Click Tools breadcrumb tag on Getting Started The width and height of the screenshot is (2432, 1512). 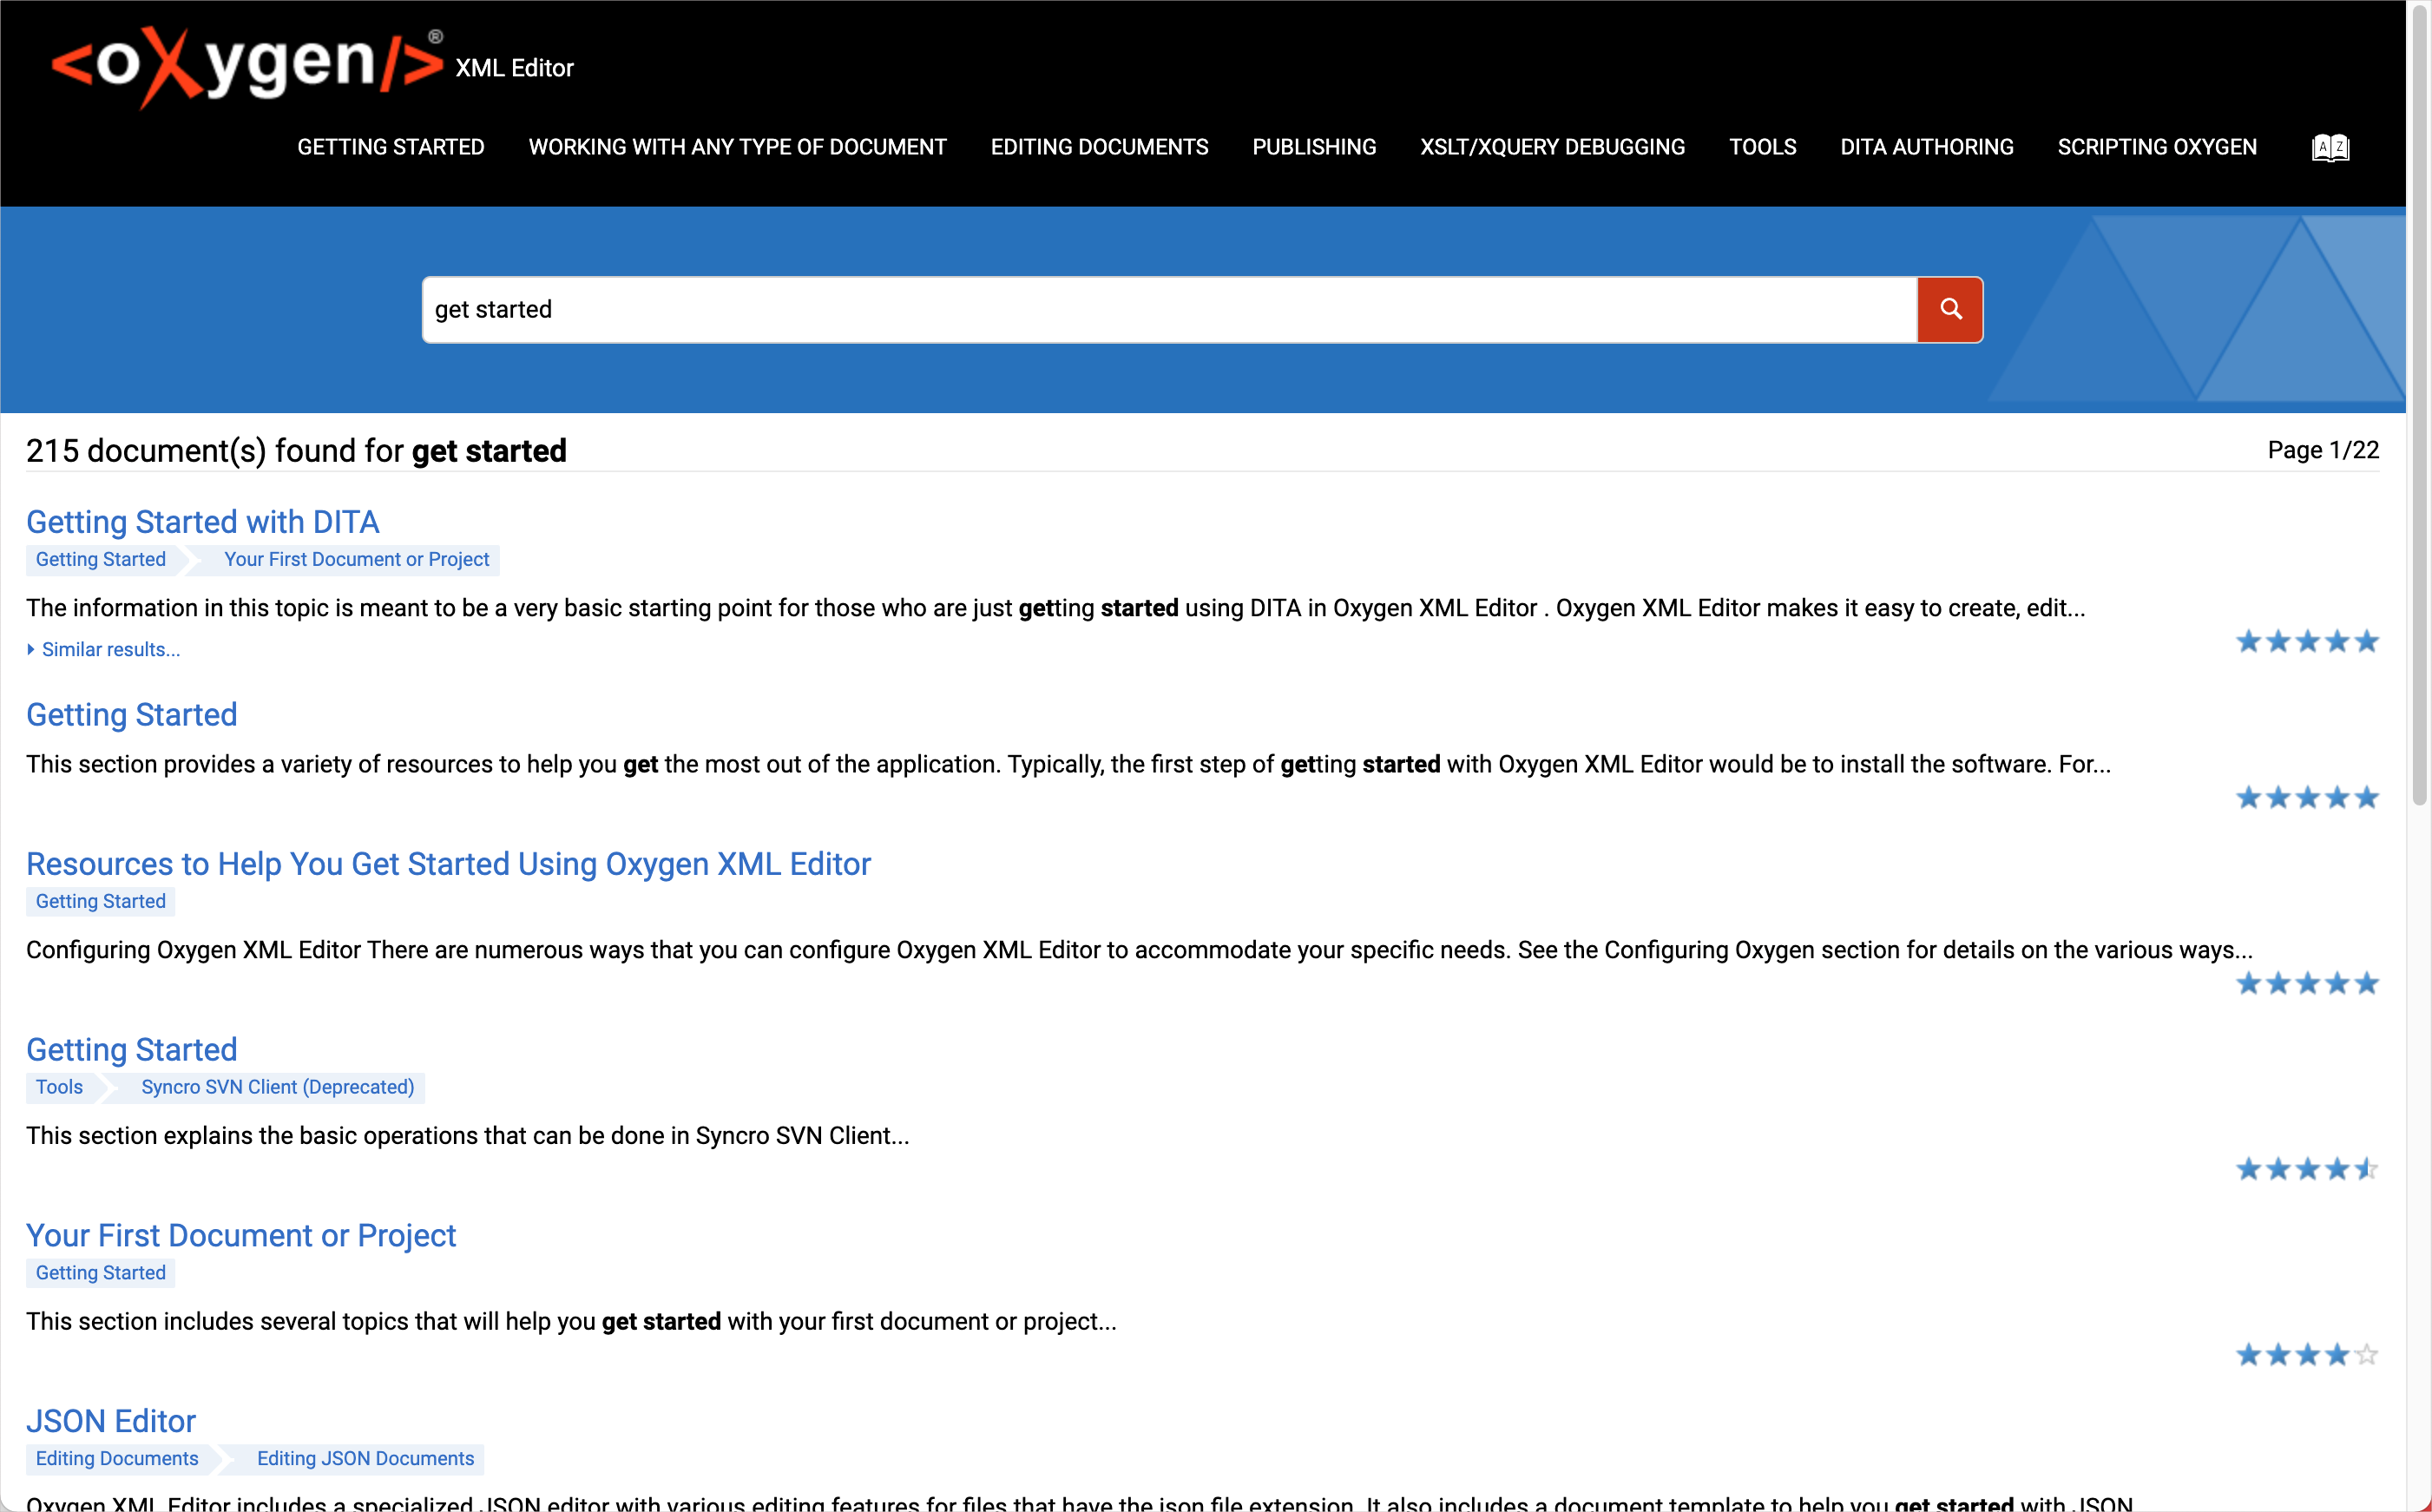[59, 1087]
